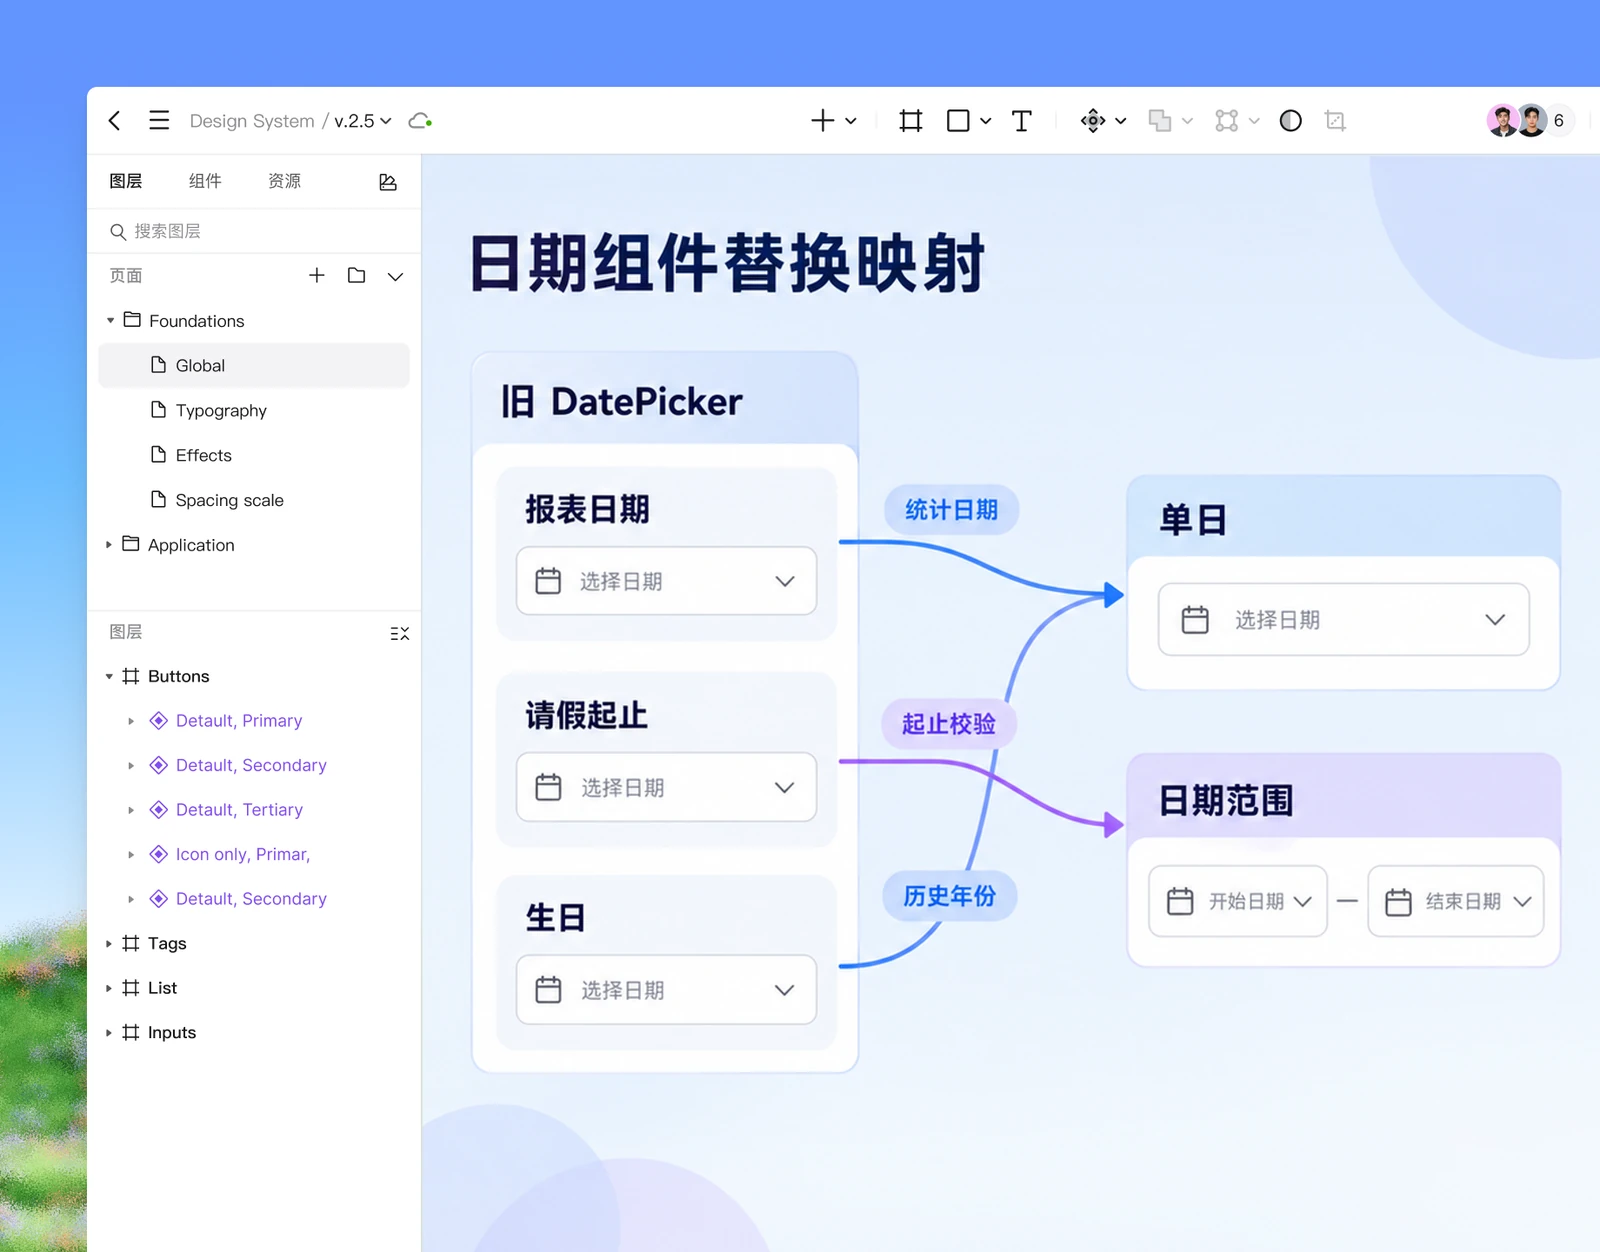Click the vector path edit icon
Image resolution: width=1600 pixels, height=1252 pixels.
1227,121
